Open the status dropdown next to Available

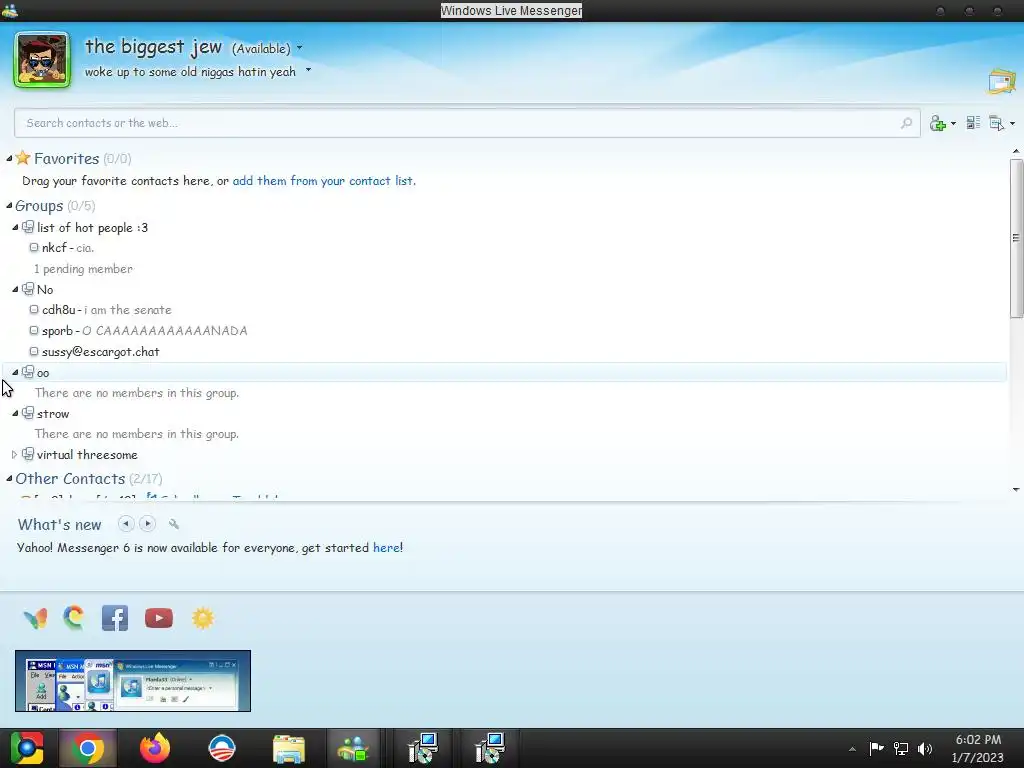click(x=300, y=48)
